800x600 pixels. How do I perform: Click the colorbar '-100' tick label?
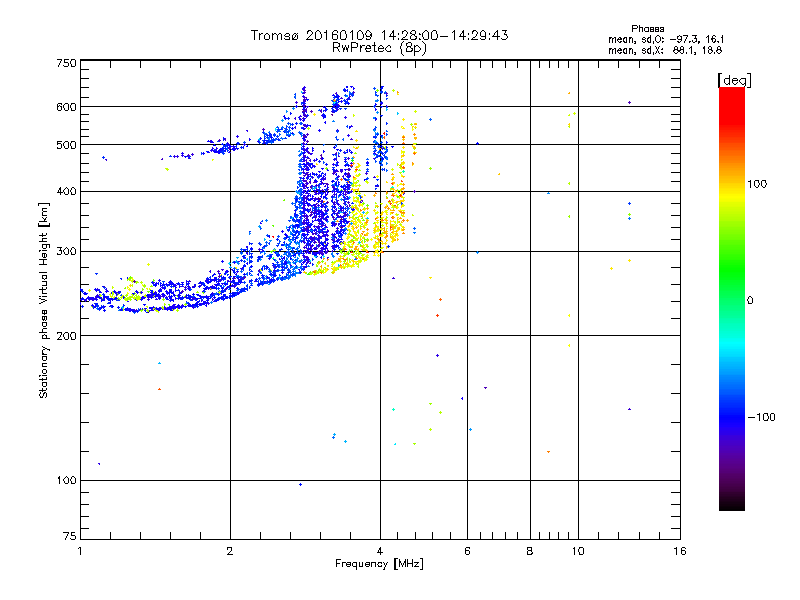pos(762,417)
